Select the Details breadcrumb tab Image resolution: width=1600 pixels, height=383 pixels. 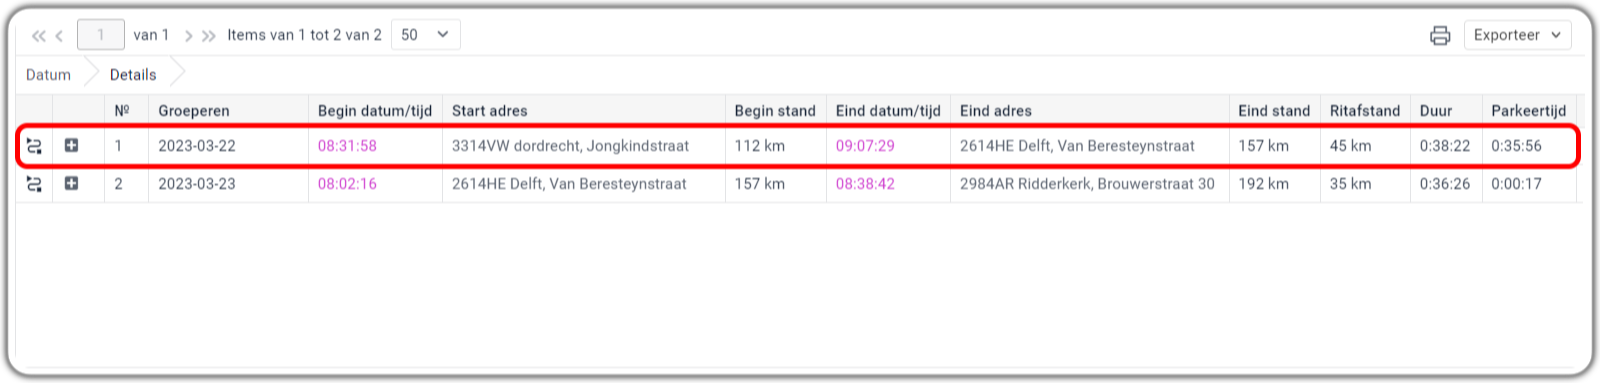tap(133, 75)
